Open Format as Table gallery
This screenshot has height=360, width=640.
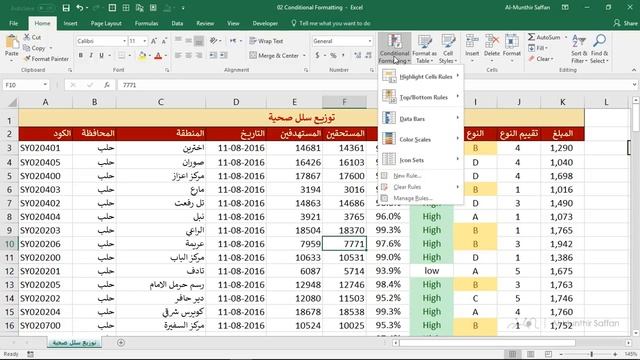click(424, 49)
